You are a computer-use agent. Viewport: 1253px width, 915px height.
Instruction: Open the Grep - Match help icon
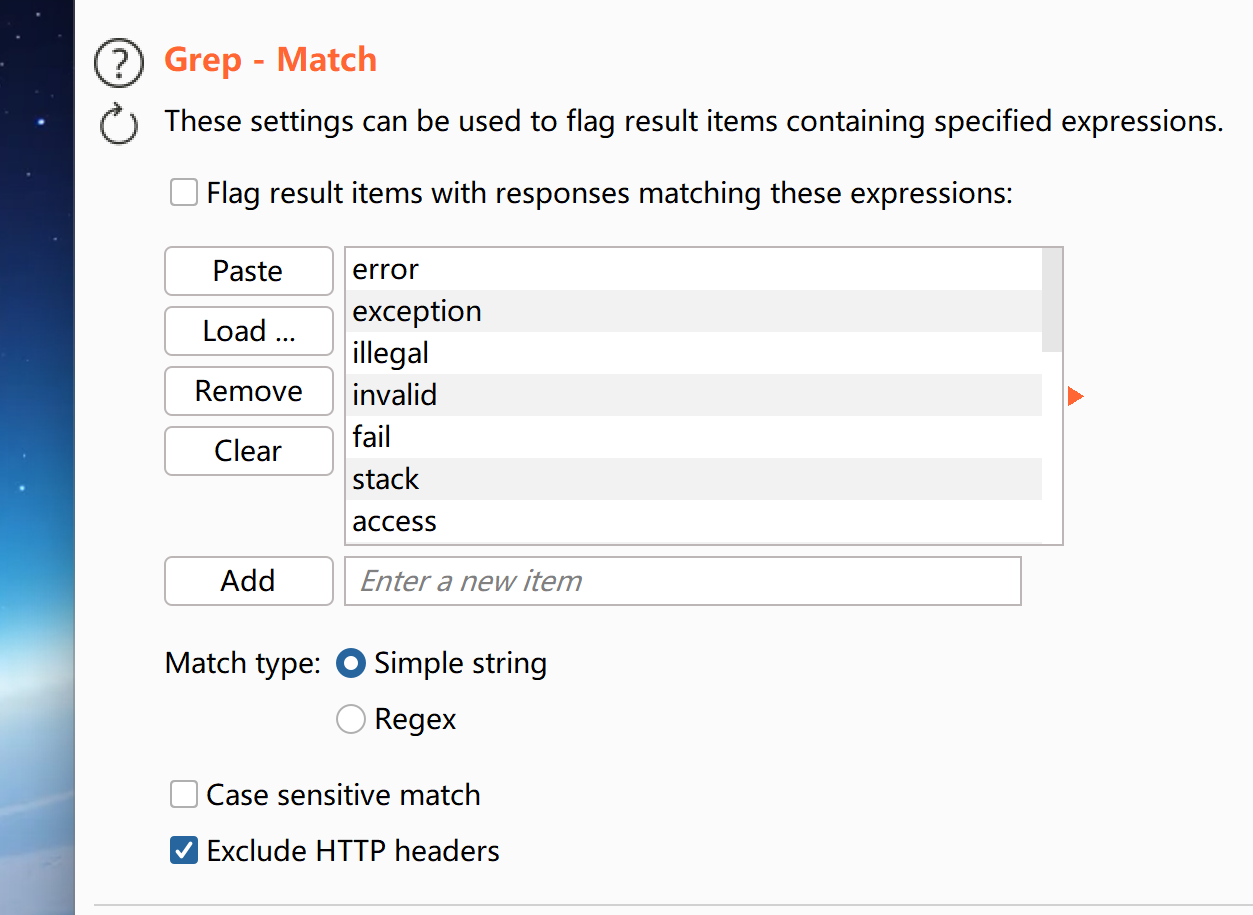click(119, 63)
